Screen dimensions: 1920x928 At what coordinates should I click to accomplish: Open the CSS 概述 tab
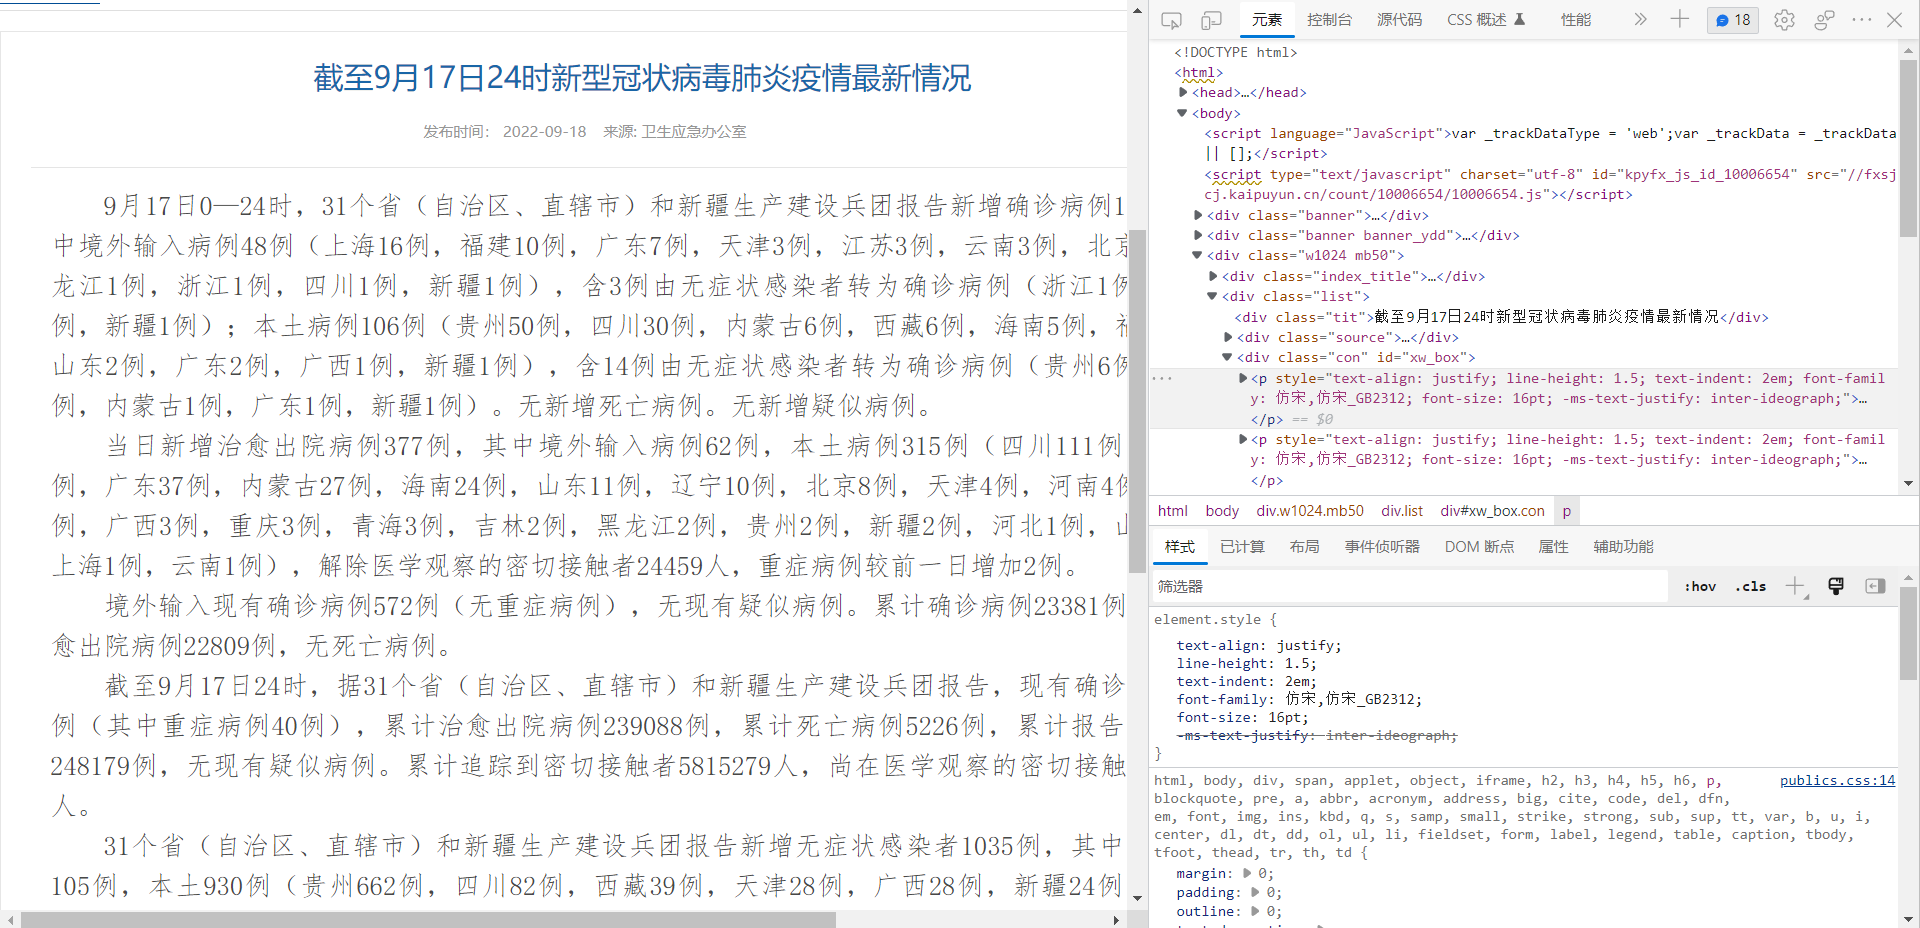1486,20
